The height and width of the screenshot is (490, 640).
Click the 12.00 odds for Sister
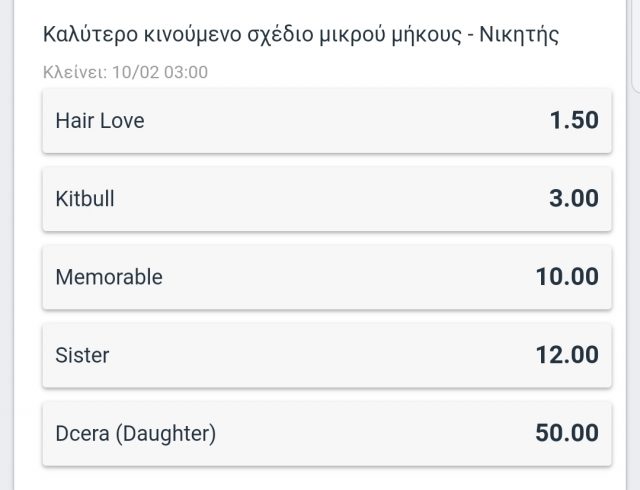567,355
